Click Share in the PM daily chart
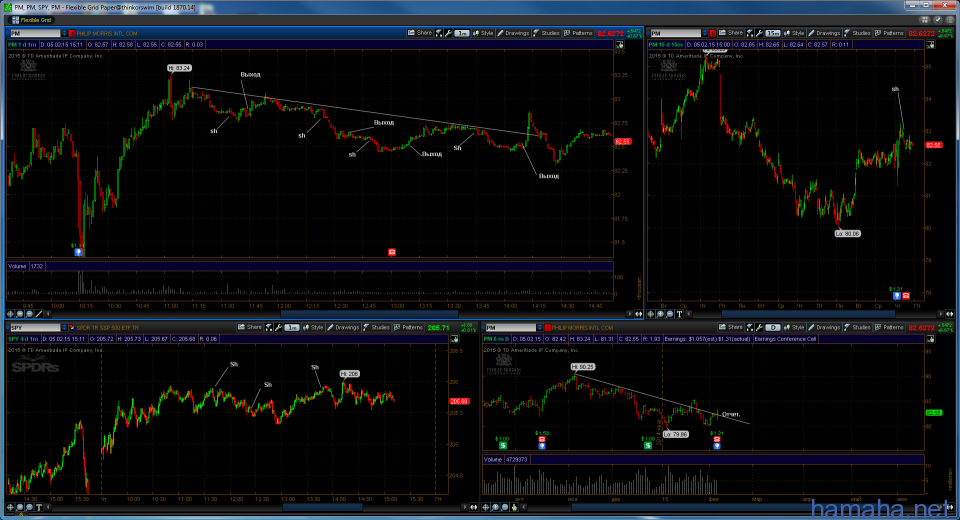 [731, 328]
